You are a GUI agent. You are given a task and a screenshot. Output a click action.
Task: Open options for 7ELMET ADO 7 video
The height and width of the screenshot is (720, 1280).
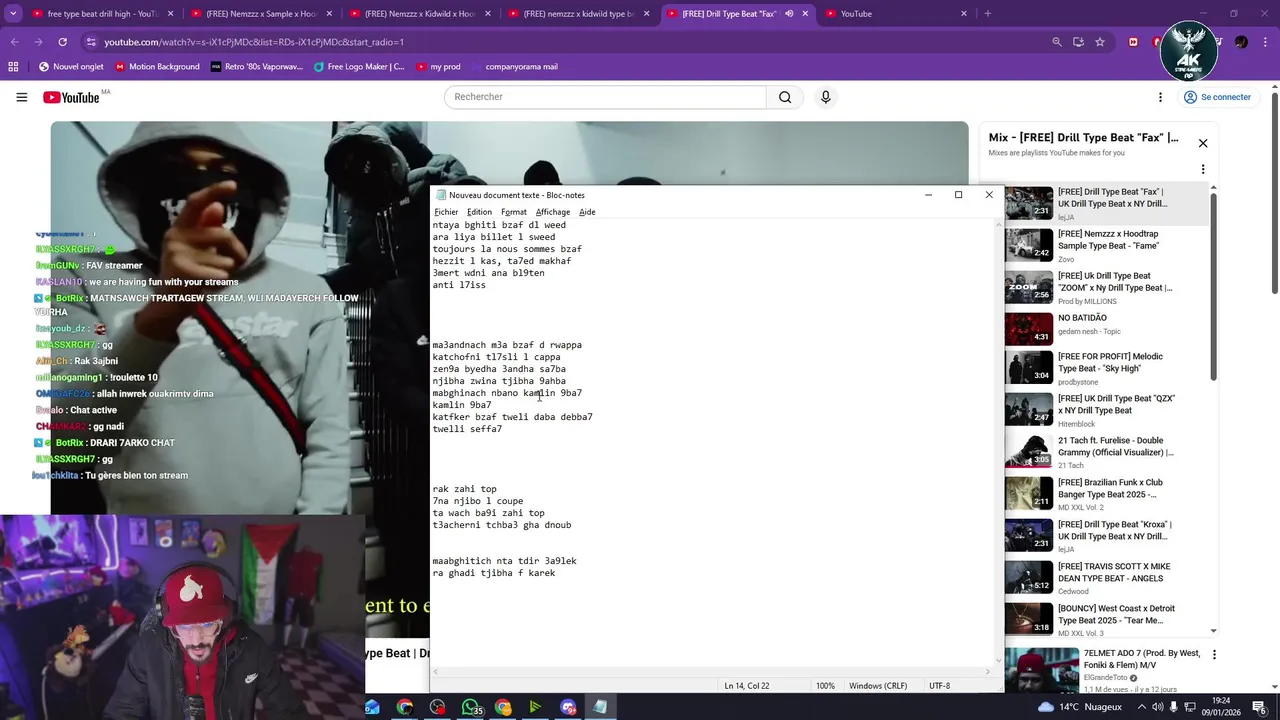coord(1214,655)
